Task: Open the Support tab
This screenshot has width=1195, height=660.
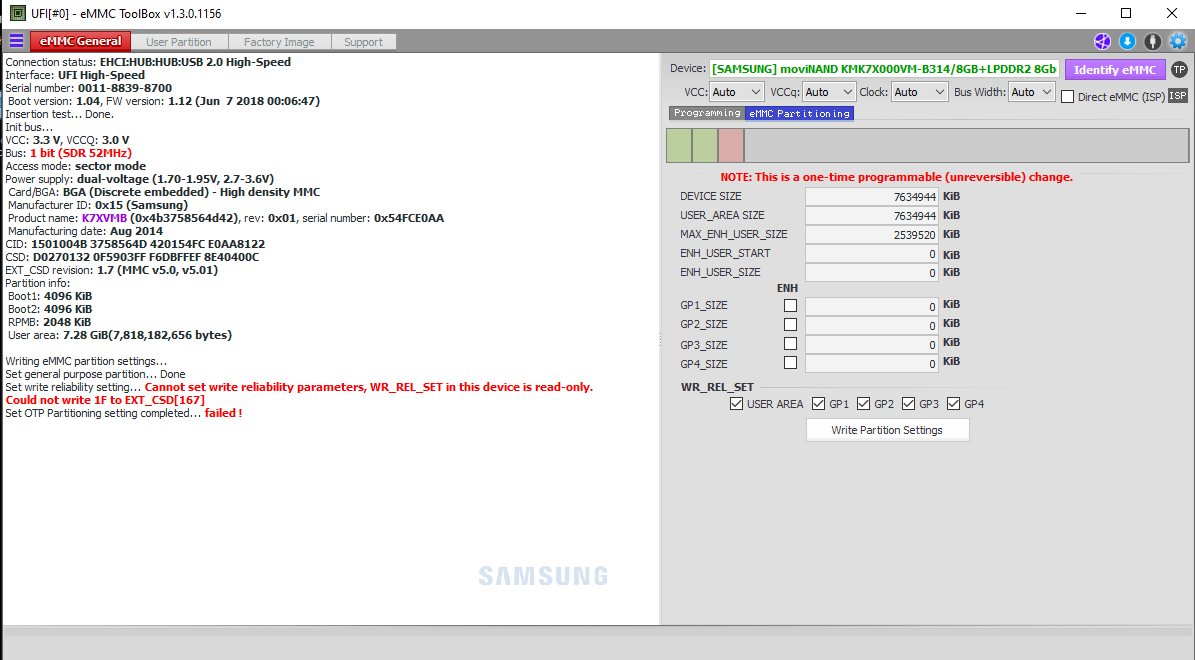Action: [x=364, y=42]
